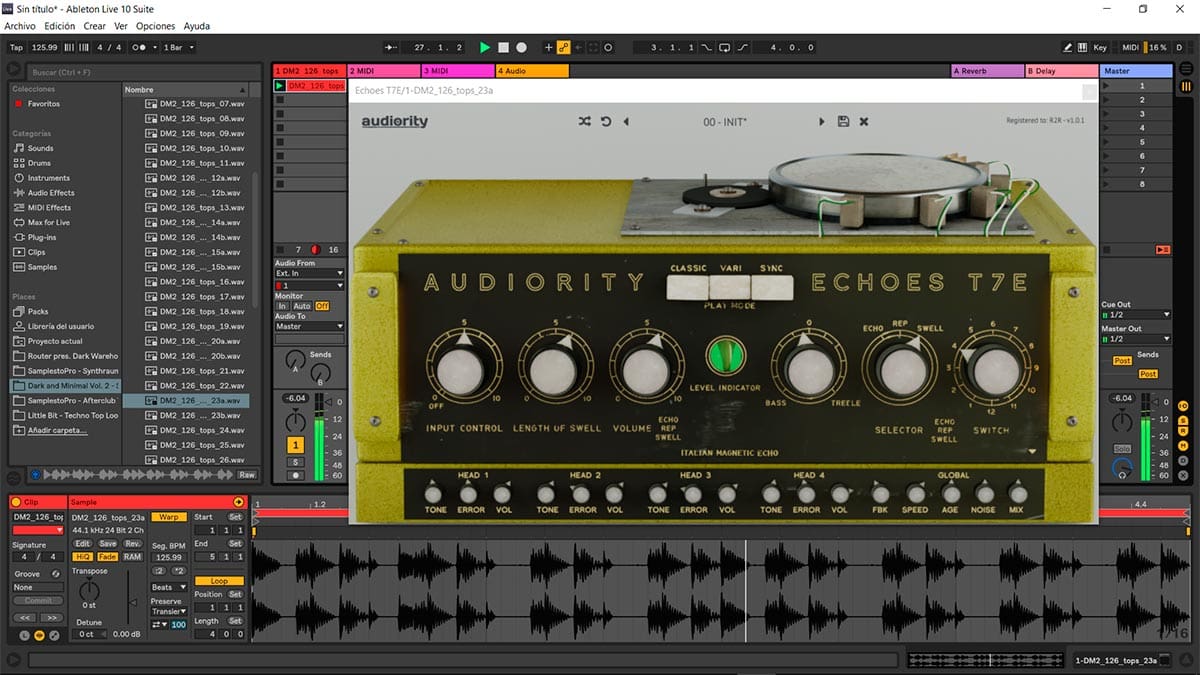Screen dimensions: 1200x675
Task: Select VARI play mode switch
Action: click(x=730, y=287)
